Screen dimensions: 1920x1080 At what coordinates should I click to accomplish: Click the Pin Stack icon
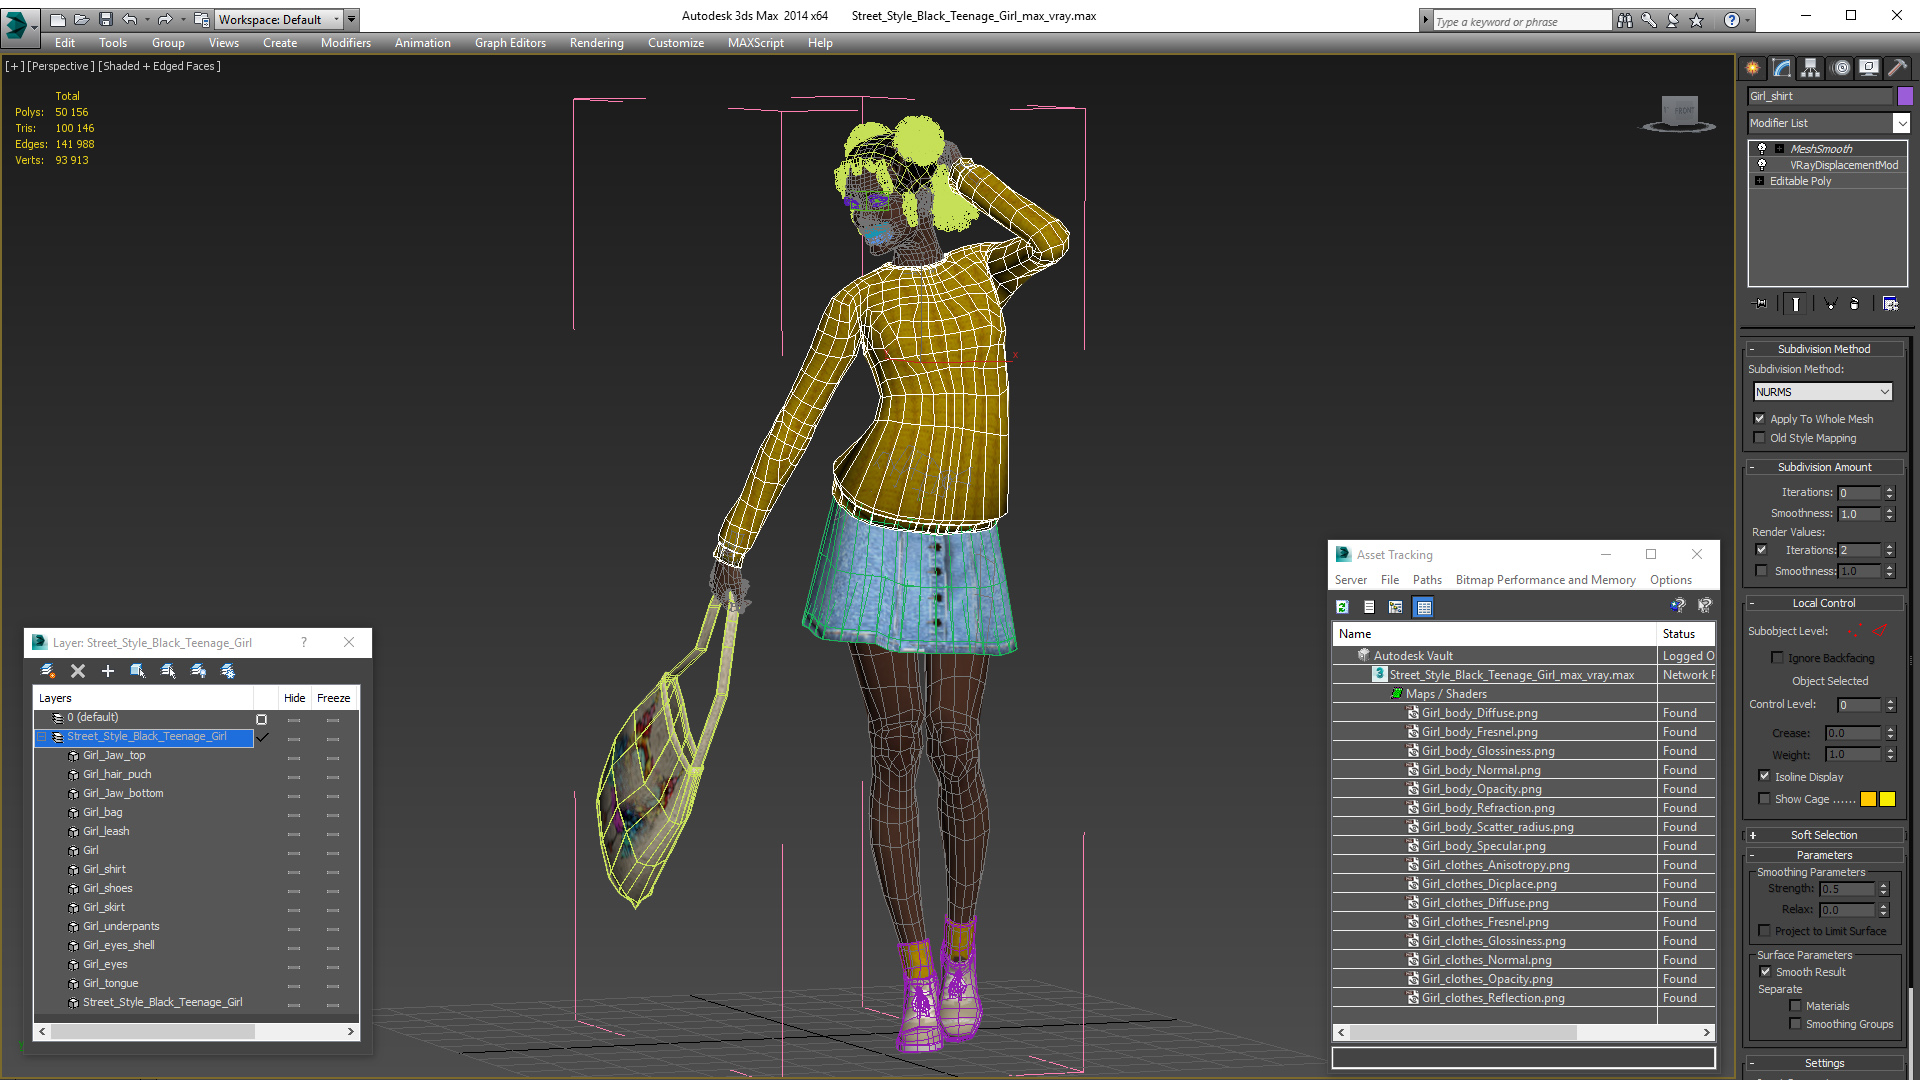[1761, 304]
